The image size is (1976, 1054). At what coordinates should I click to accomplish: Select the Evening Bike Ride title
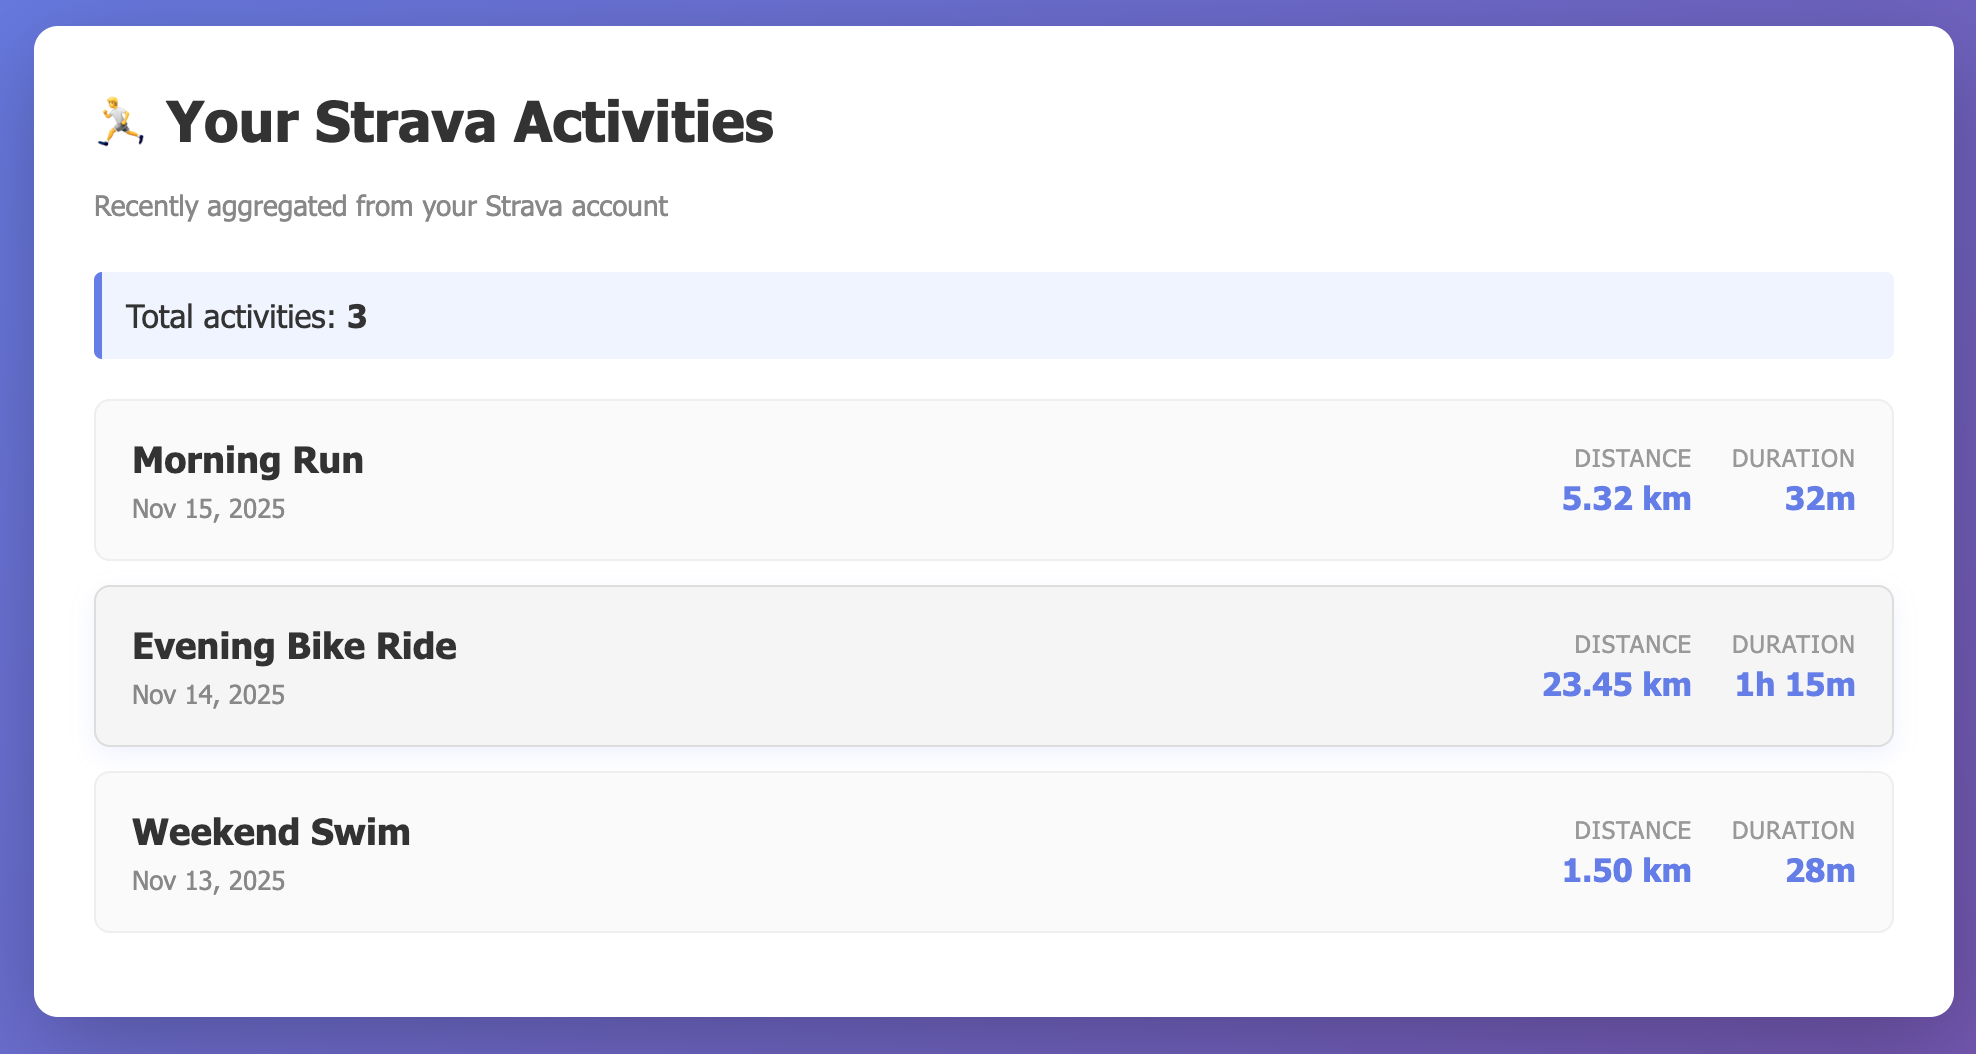pos(294,646)
